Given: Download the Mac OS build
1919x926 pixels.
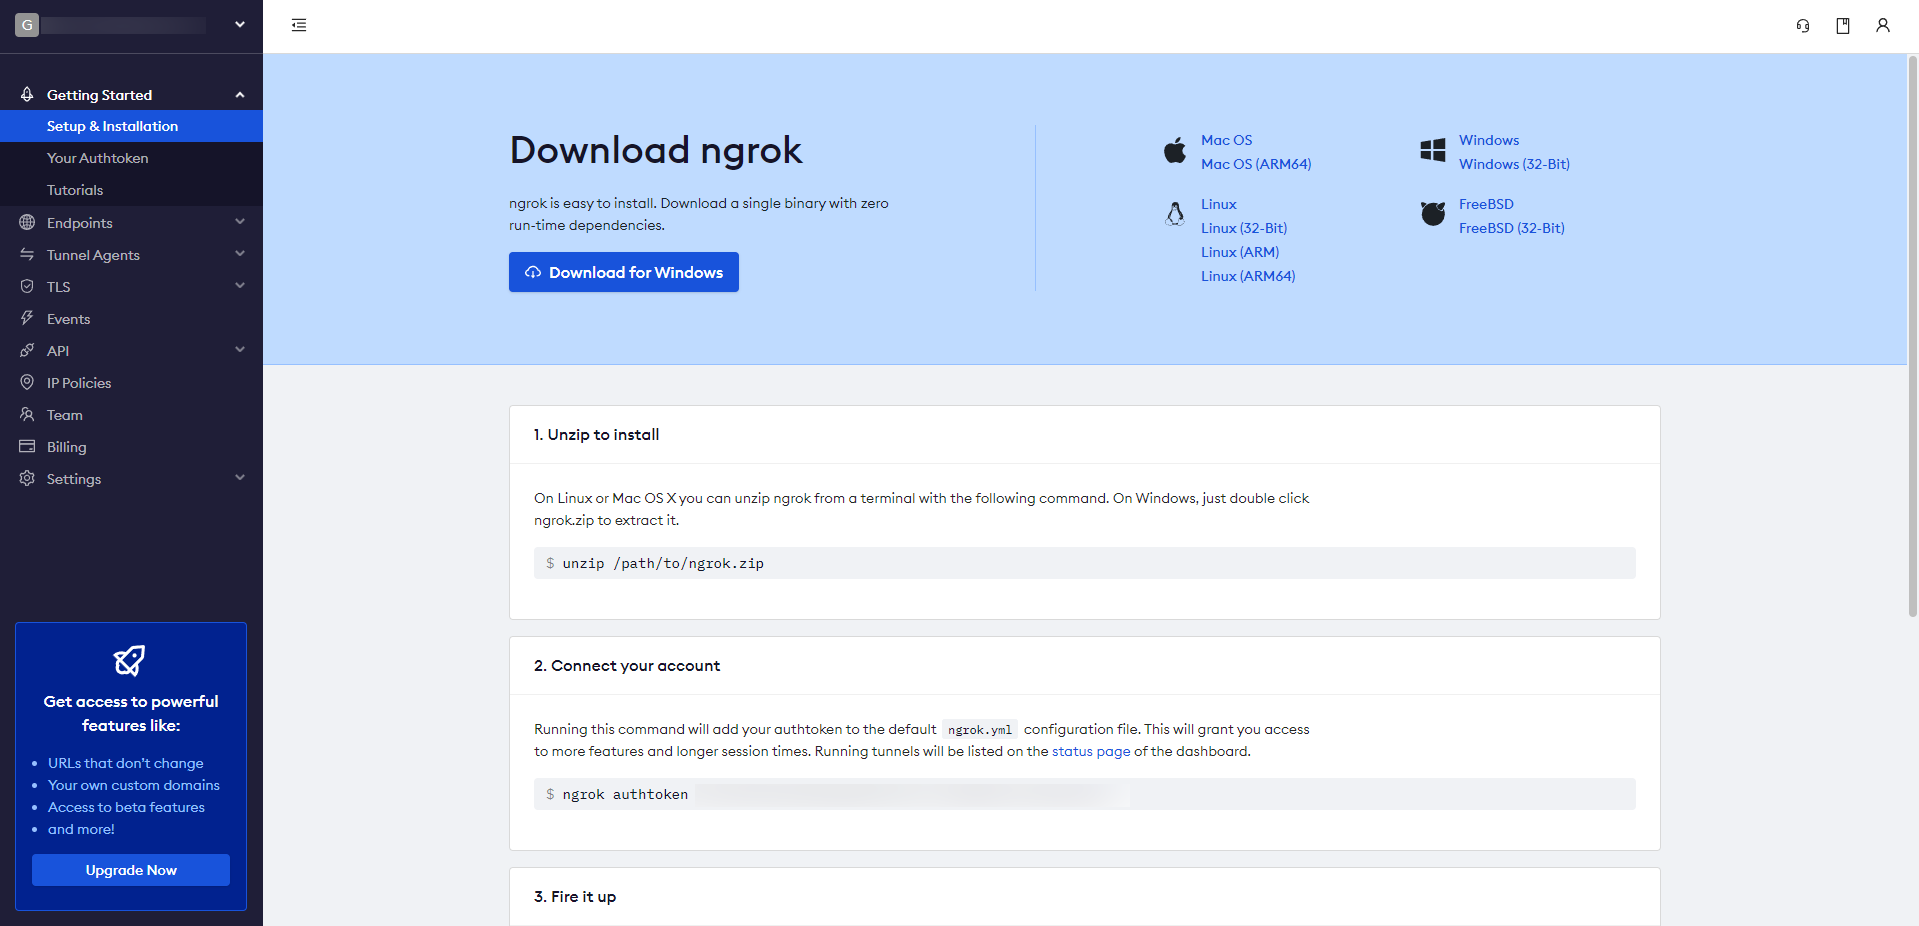Looking at the screenshot, I should click(x=1226, y=140).
